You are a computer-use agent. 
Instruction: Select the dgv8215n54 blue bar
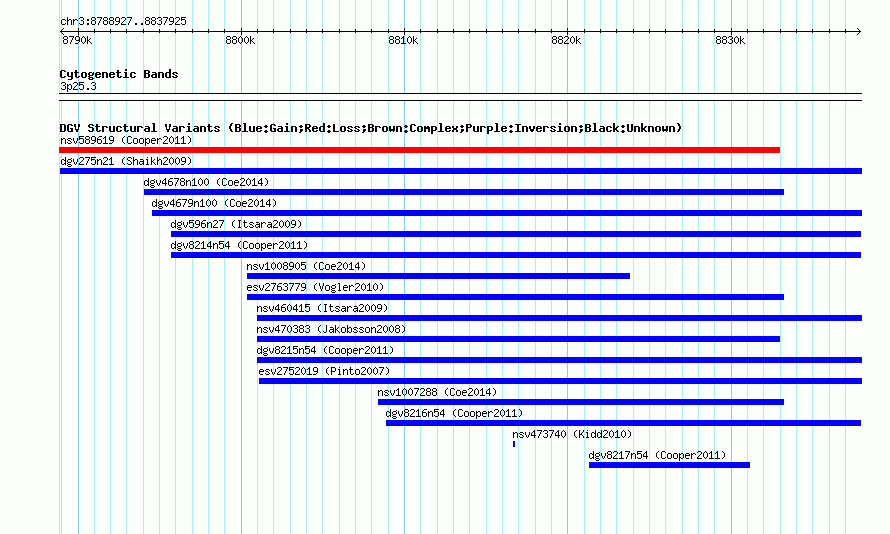[559, 360]
